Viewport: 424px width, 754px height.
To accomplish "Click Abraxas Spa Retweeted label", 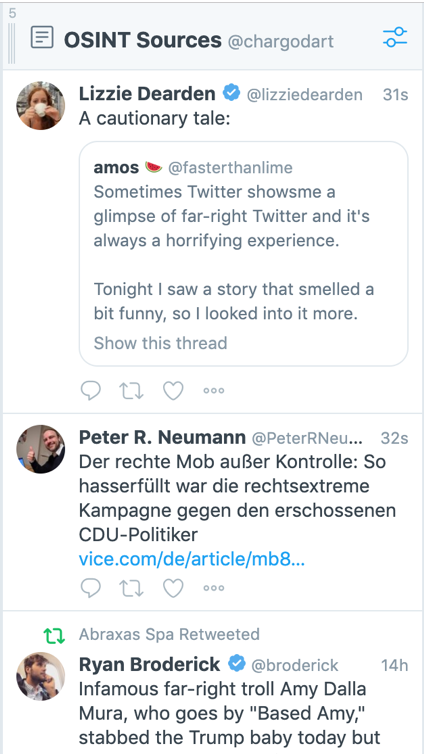I will 169,634.
